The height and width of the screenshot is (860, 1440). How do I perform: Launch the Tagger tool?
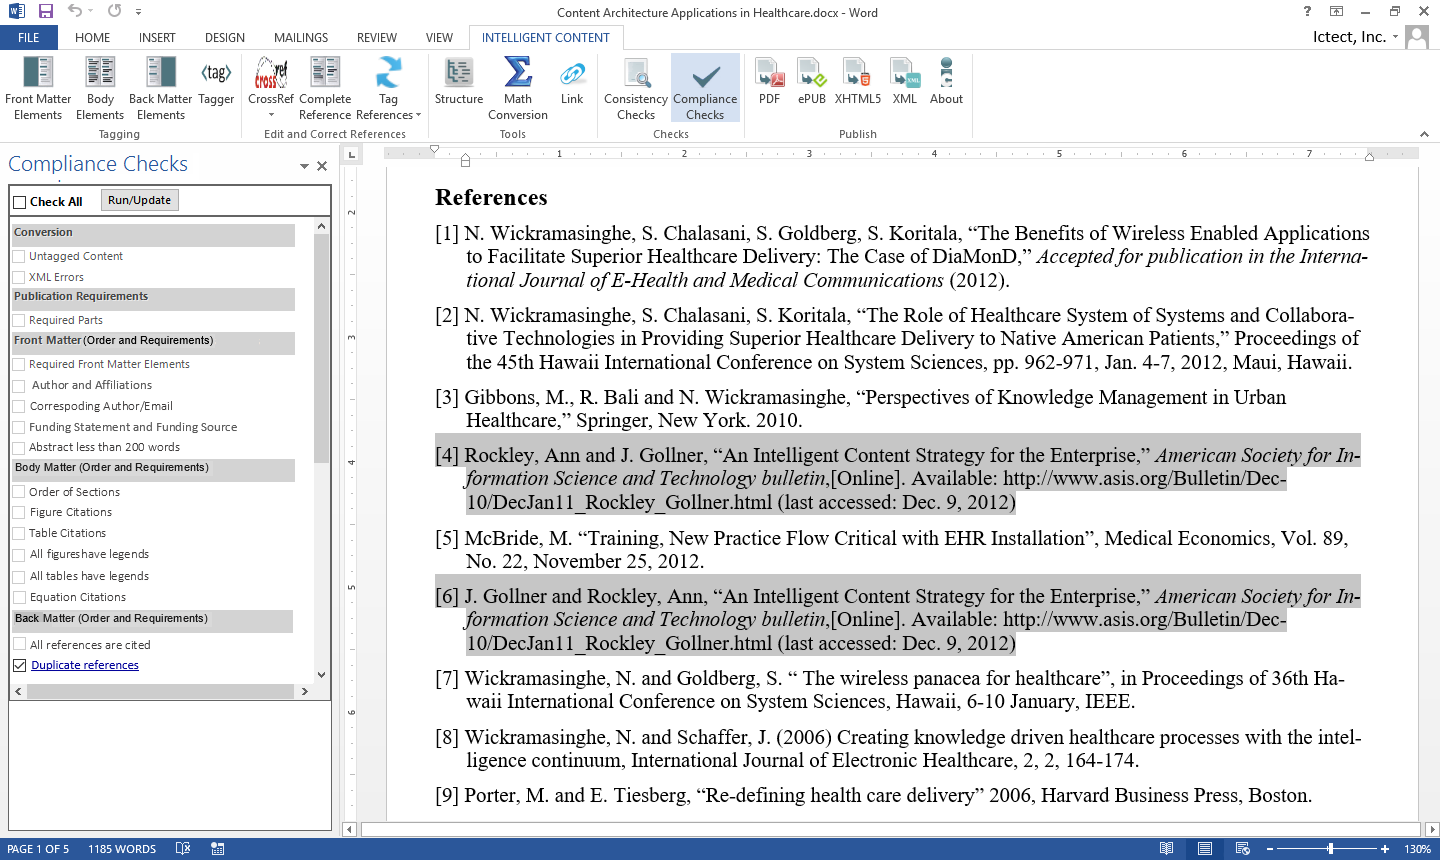tap(216, 82)
